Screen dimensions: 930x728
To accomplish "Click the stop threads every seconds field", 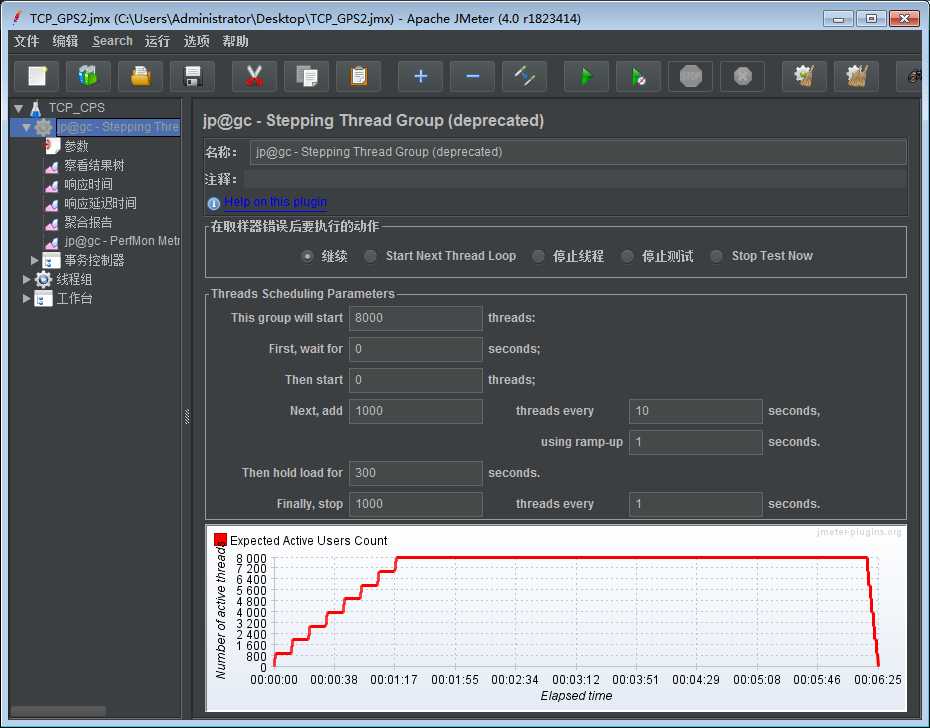I will pos(696,504).
